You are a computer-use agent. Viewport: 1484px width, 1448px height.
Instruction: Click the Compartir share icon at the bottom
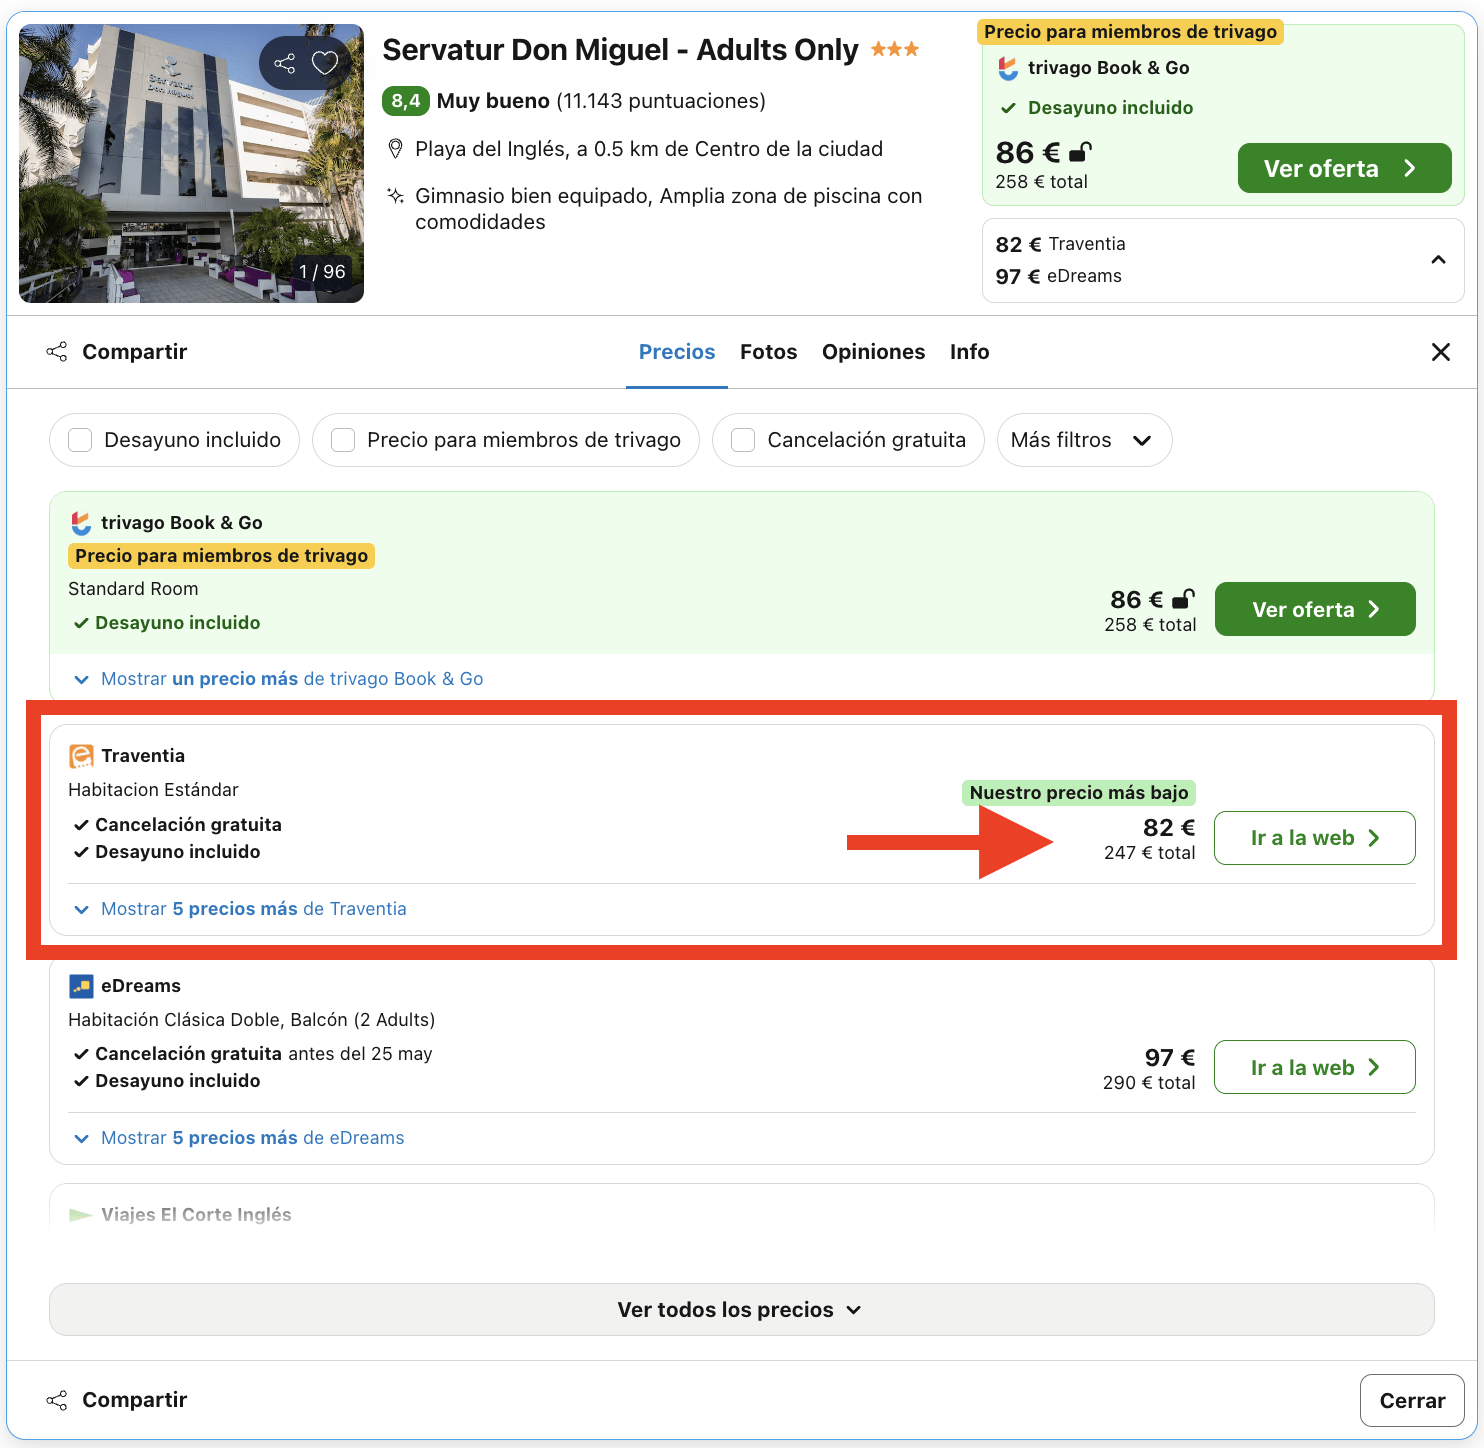(57, 1399)
